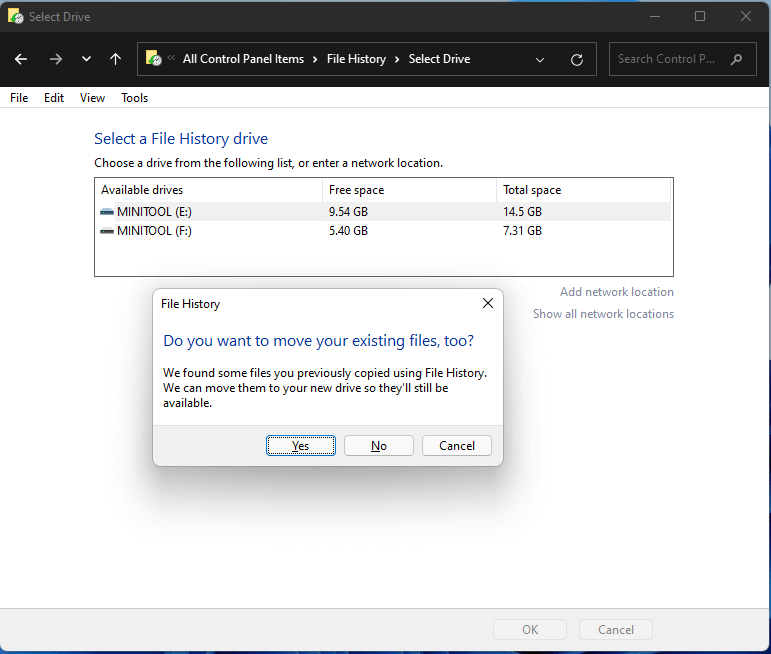Click the 9.54 GB free space value

click(348, 212)
